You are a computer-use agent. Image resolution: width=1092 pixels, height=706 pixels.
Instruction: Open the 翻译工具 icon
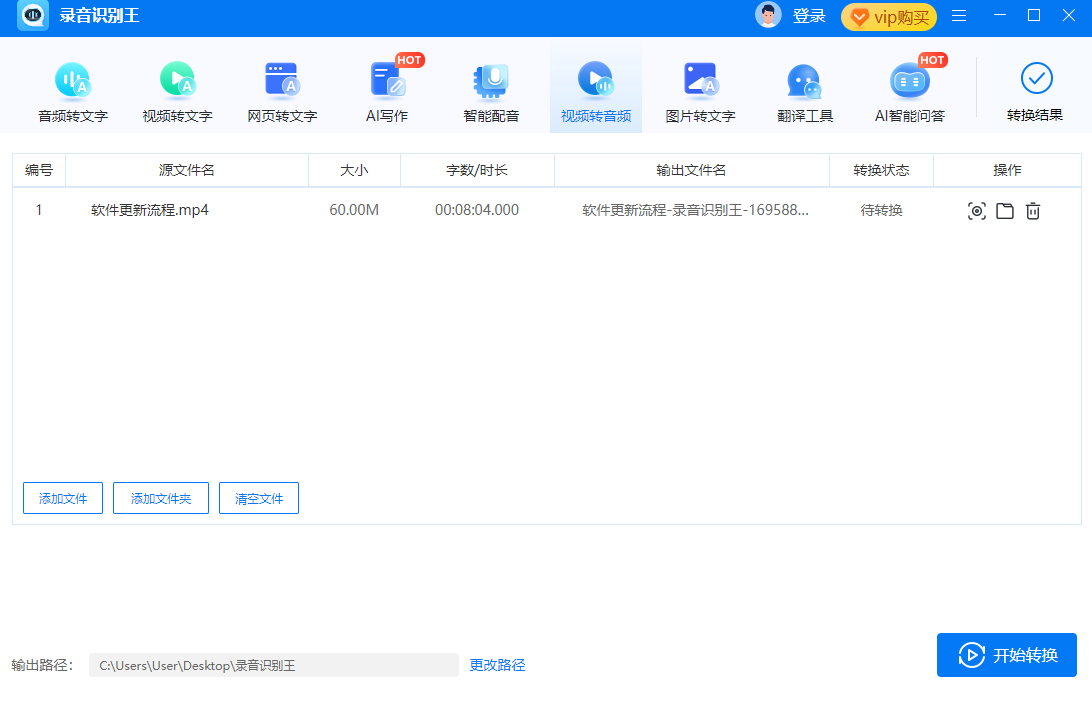coord(804,90)
